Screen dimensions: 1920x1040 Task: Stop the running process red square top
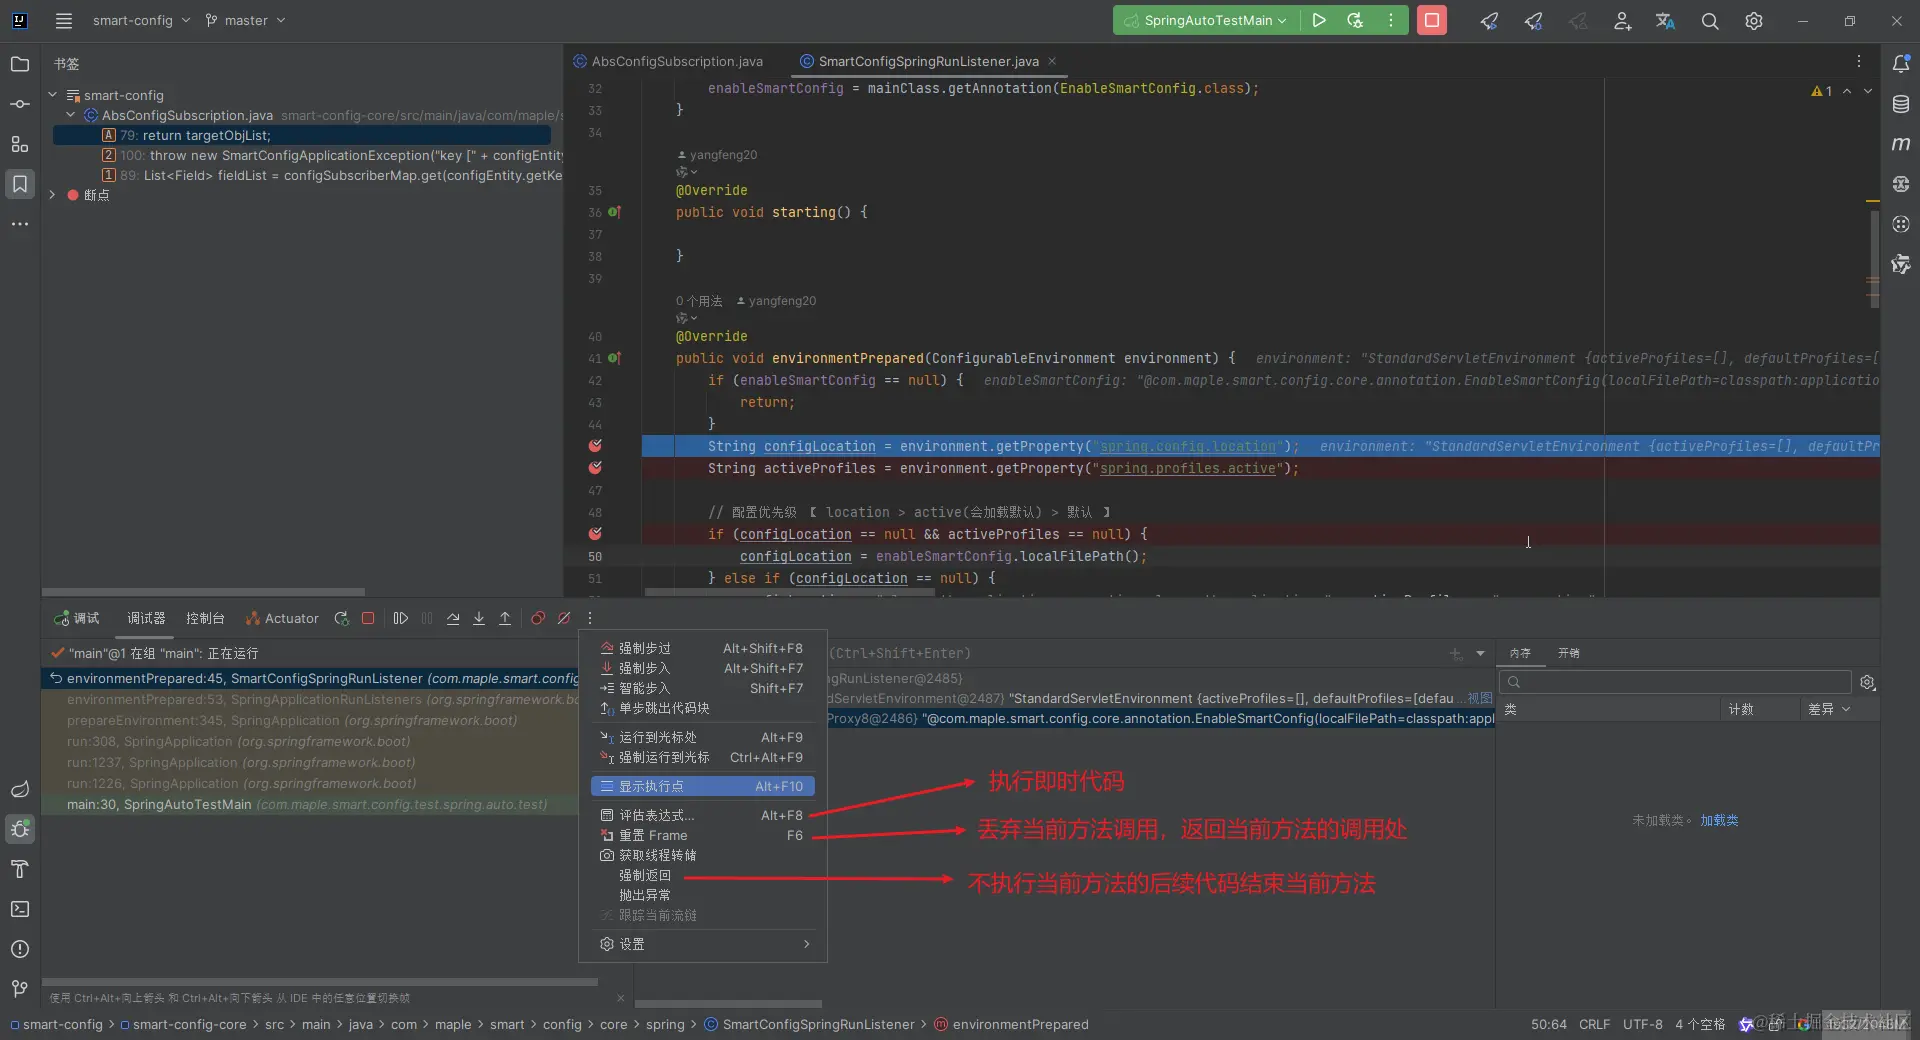coord(1432,20)
